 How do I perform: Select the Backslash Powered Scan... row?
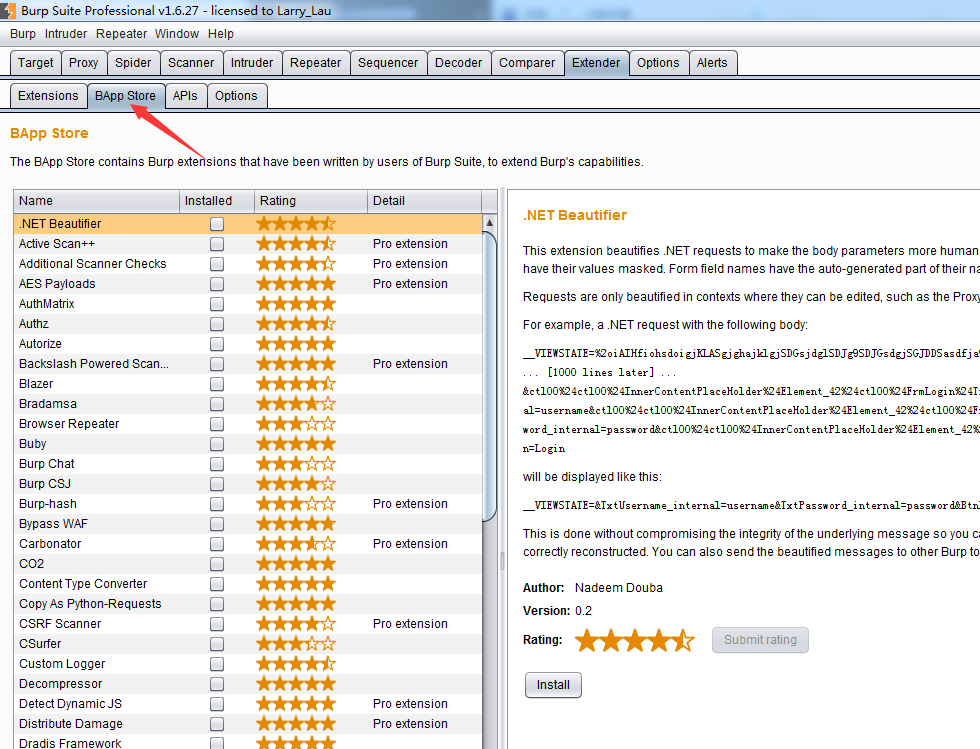248,364
